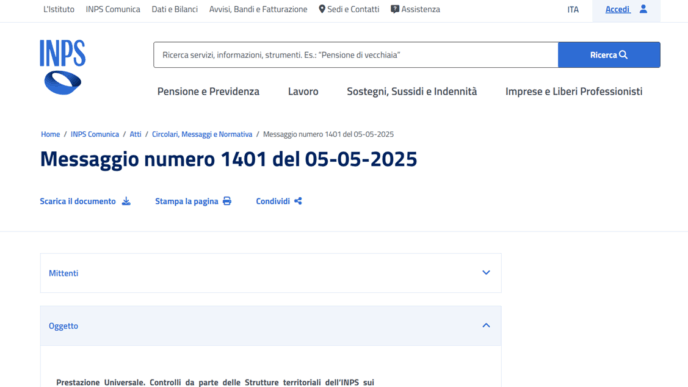Click the share icon next to Condividi

click(x=298, y=201)
